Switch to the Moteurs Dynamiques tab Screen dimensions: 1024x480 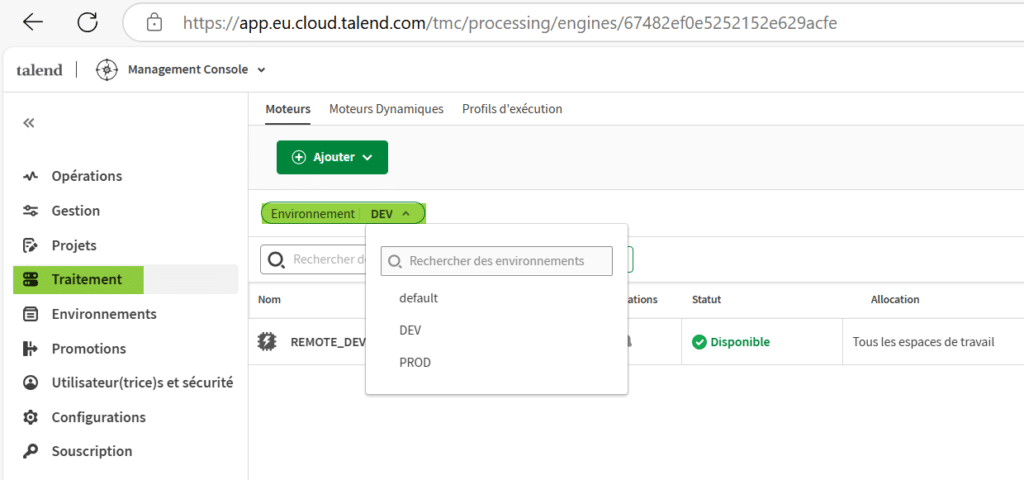tap(386, 109)
